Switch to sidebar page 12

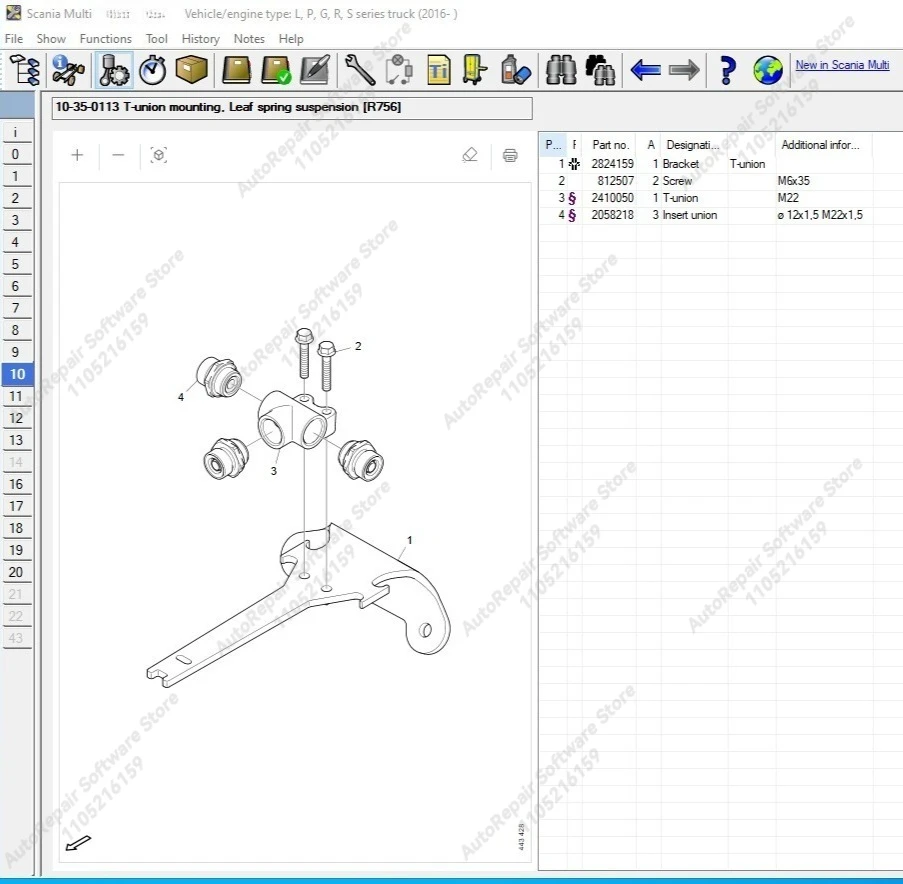(17, 418)
